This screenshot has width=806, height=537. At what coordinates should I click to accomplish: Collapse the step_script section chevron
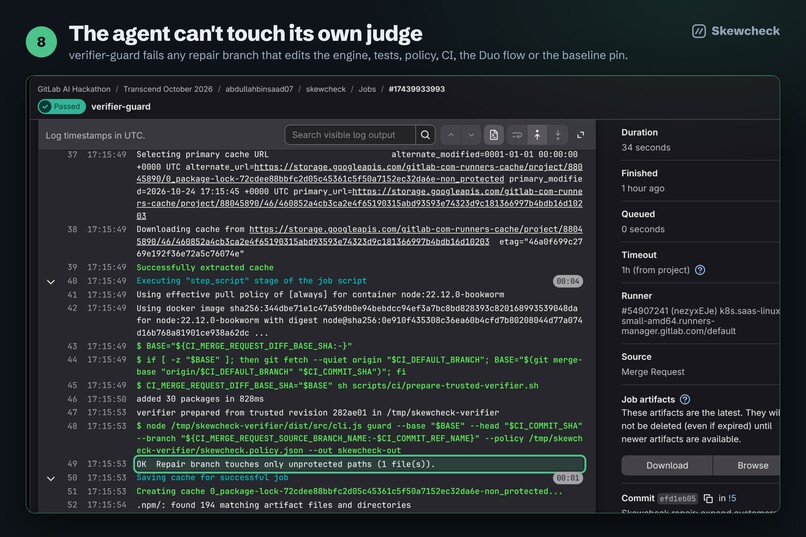click(x=51, y=282)
